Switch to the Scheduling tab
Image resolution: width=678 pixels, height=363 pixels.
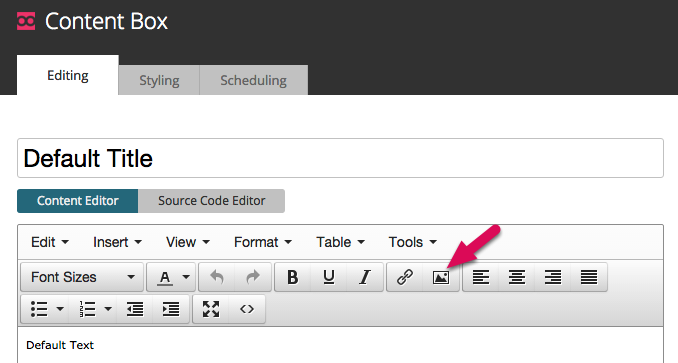tap(253, 80)
